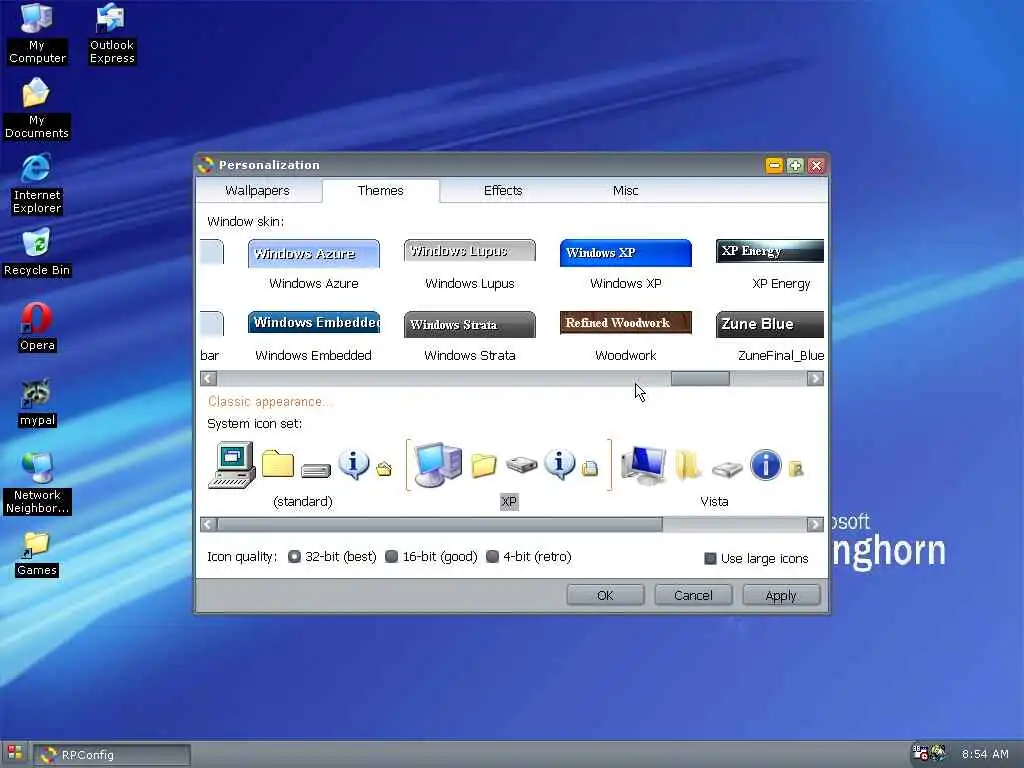1024x768 pixels.
Task: Click the XP set drive icon
Action: (x=521, y=464)
